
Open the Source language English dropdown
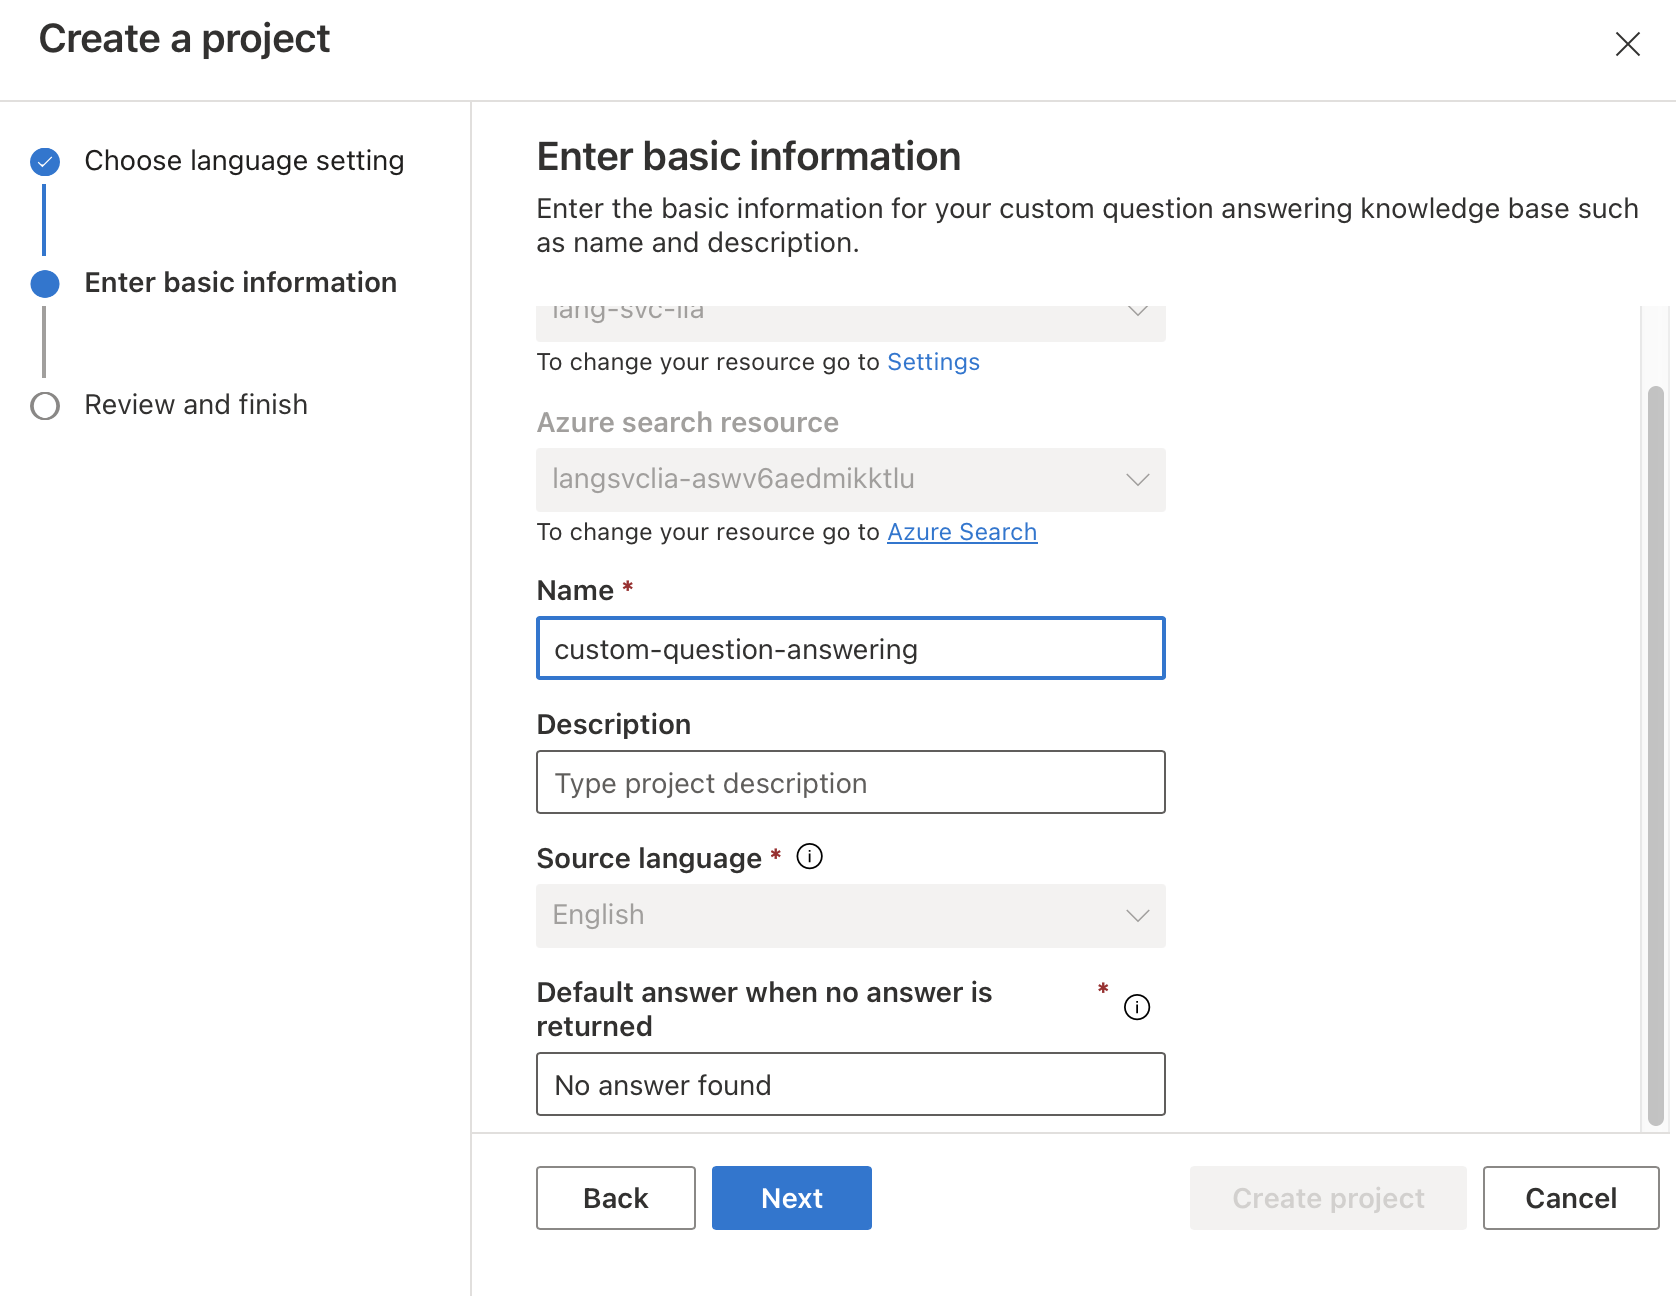[x=1137, y=916]
